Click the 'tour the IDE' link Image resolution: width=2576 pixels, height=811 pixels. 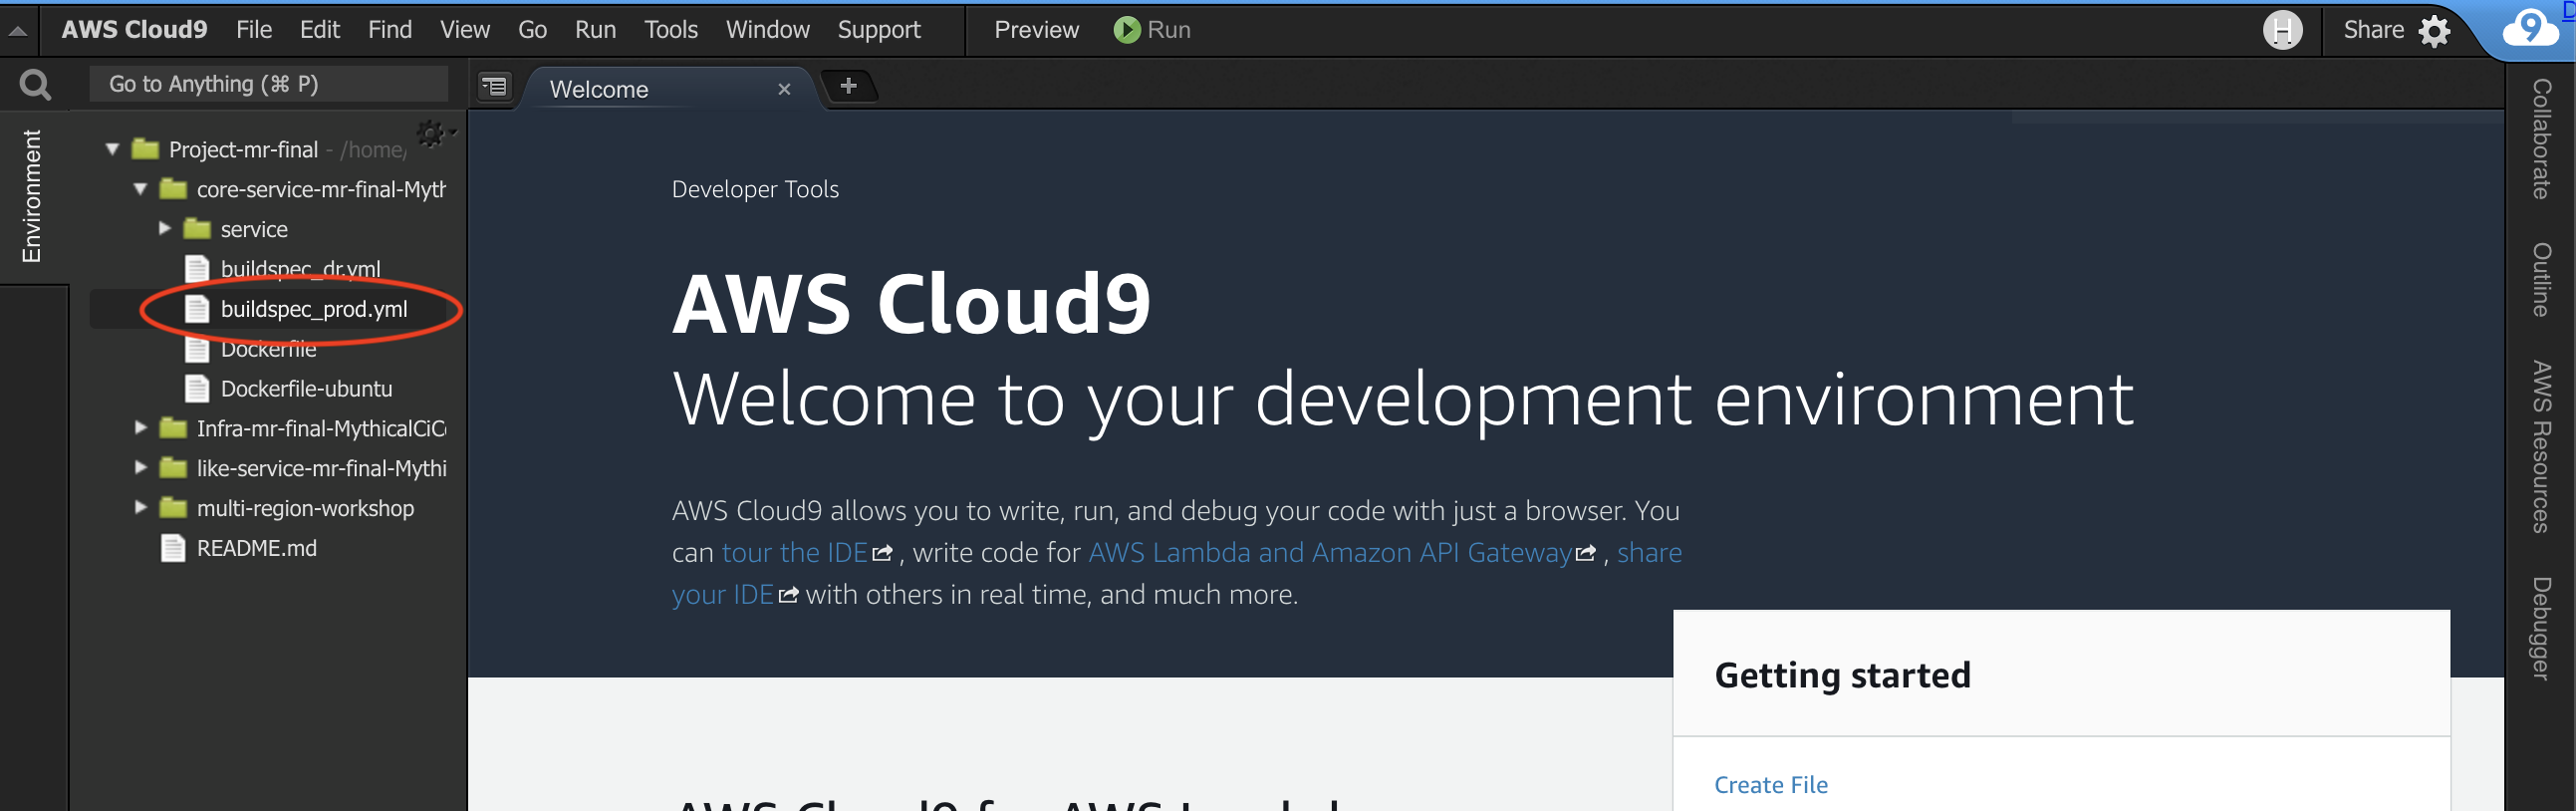[795, 552]
